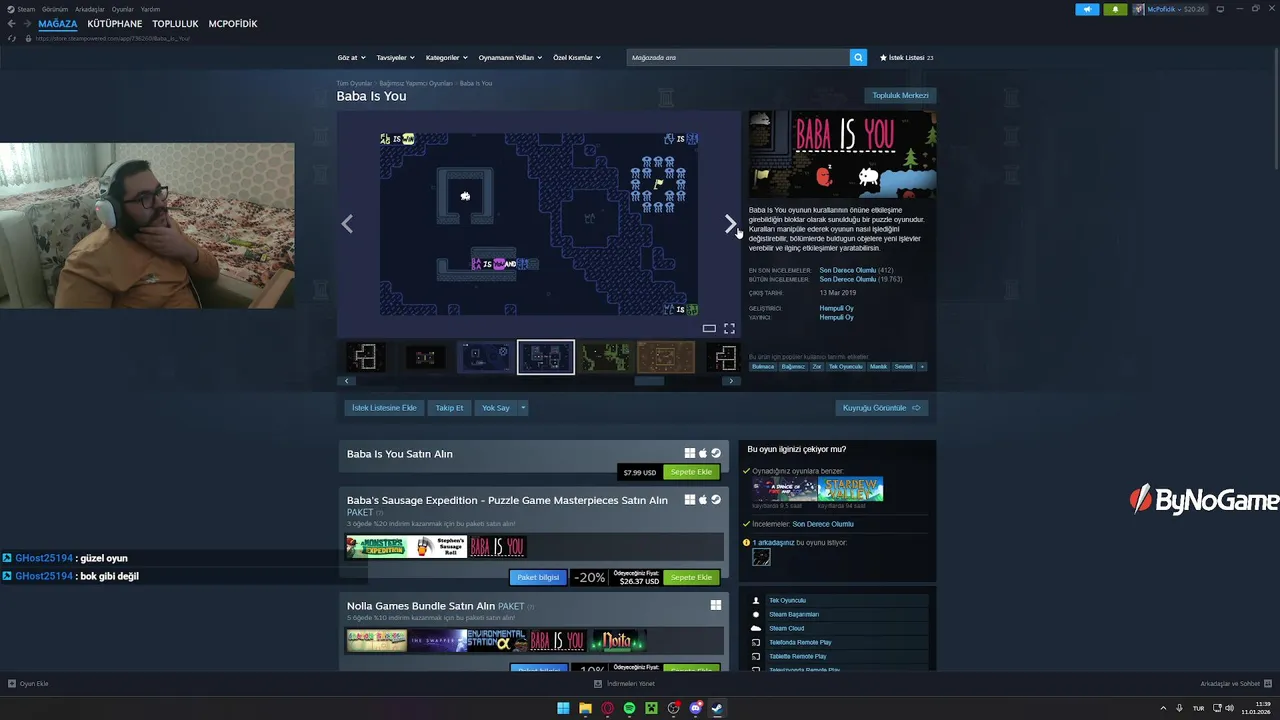Click İstek Listesine Ekle button
Screen dimensions: 1280x720
[384, 408]
